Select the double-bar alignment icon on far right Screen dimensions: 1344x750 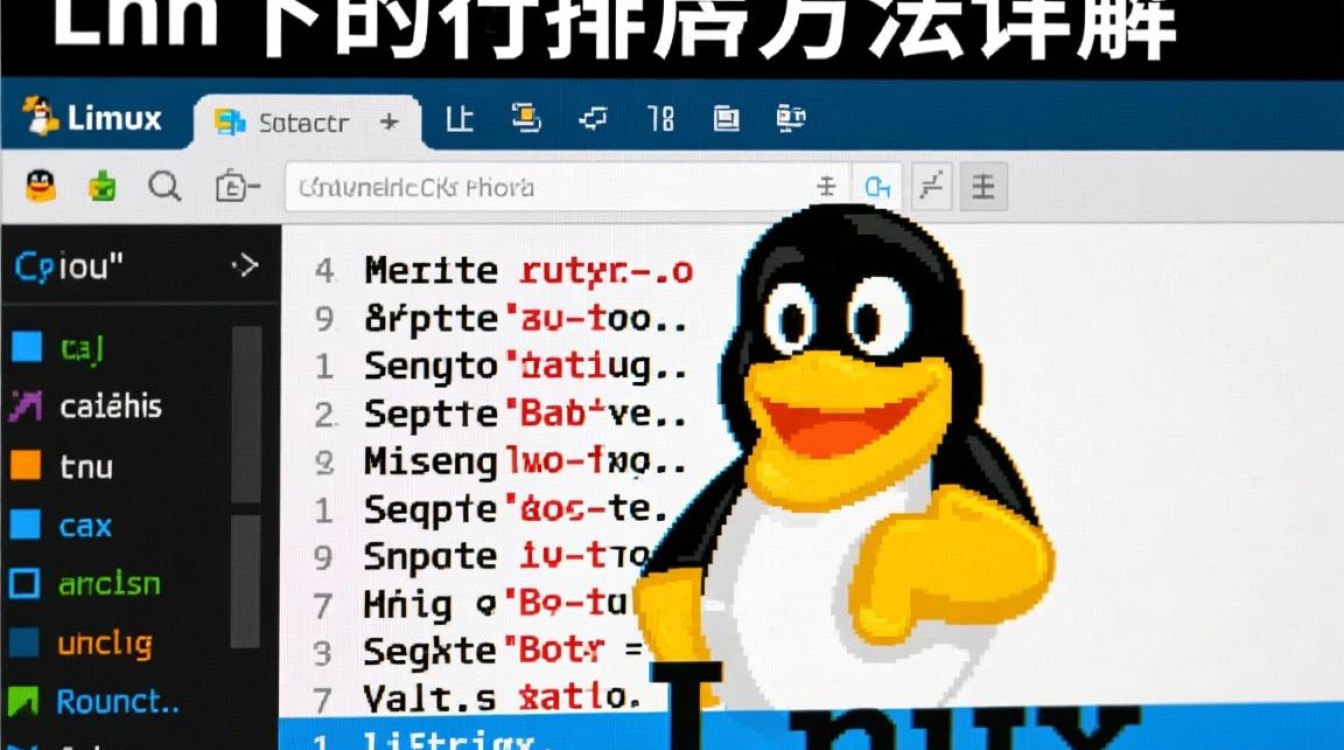pos(982,186)
